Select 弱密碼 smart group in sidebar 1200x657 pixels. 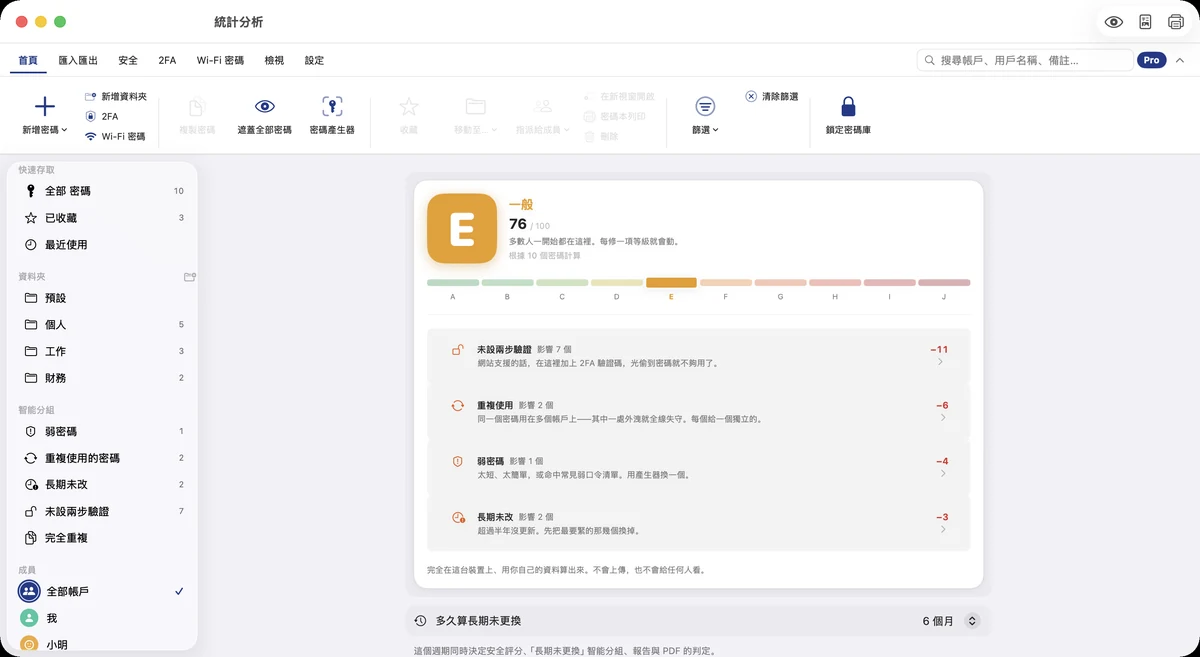pyautogui.click(x=103, y=431)
